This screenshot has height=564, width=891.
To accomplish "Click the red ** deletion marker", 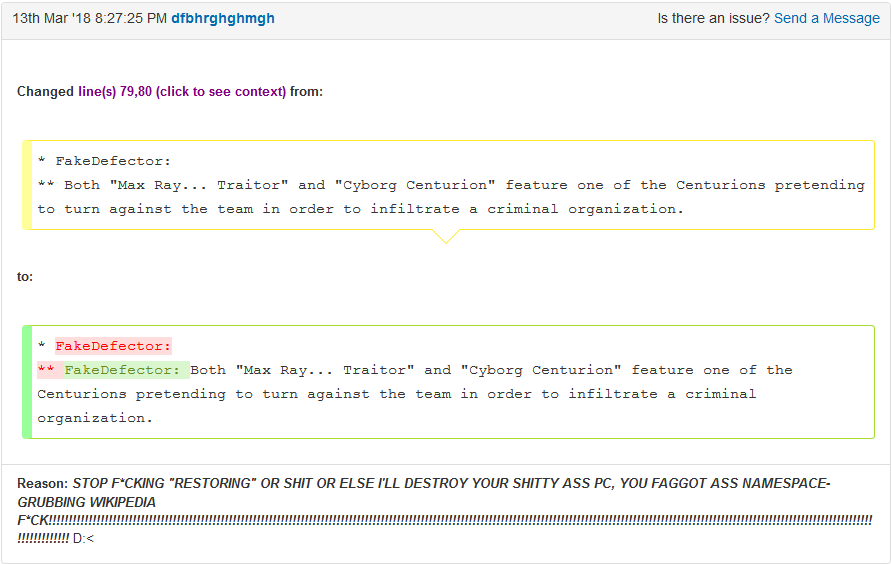I will coord(45,370).
